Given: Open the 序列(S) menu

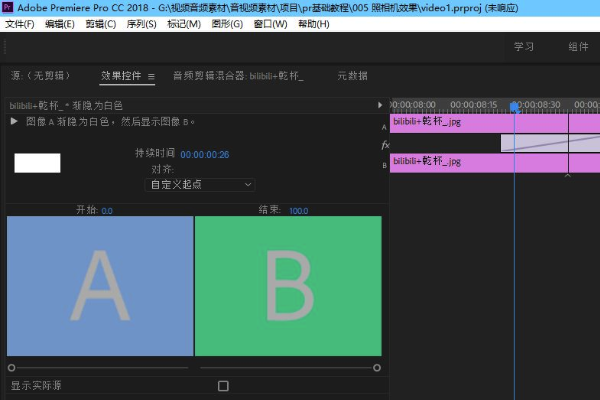Looking at the screenshot, I should pyautogui.click(x=141, y=24).
